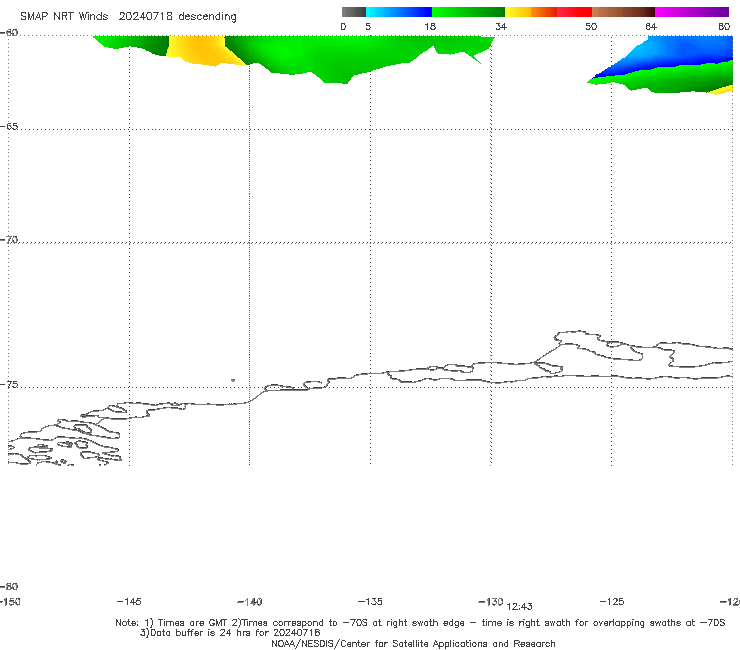Click the longitude label '-125'
Viewport: 740px width, 650px height.
click(x=612, y=601)
